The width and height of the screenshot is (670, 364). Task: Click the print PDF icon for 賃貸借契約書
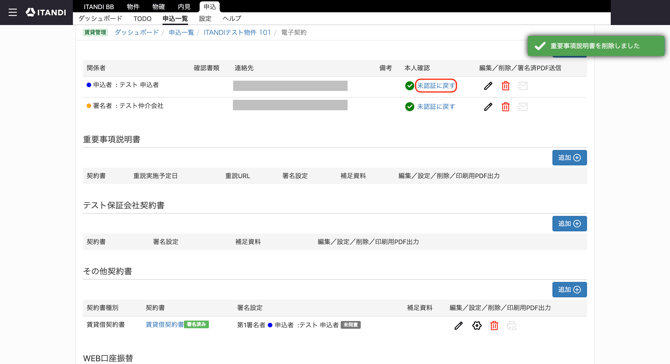point(511,326)
